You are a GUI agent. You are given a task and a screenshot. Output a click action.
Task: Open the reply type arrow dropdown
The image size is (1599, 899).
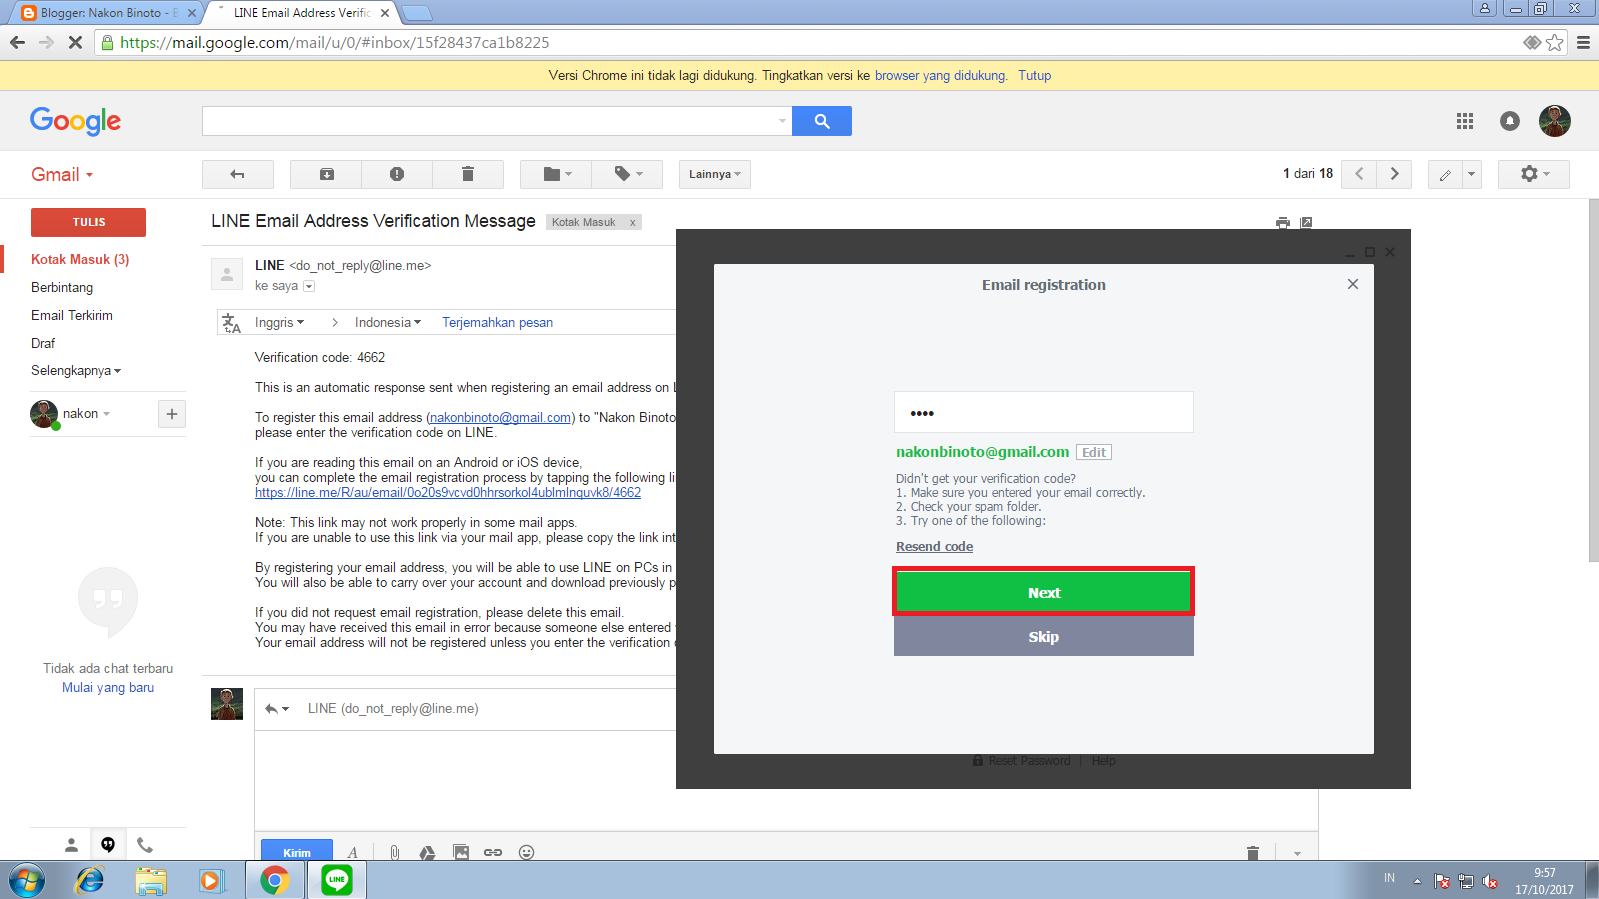click(x=277, y=709)
